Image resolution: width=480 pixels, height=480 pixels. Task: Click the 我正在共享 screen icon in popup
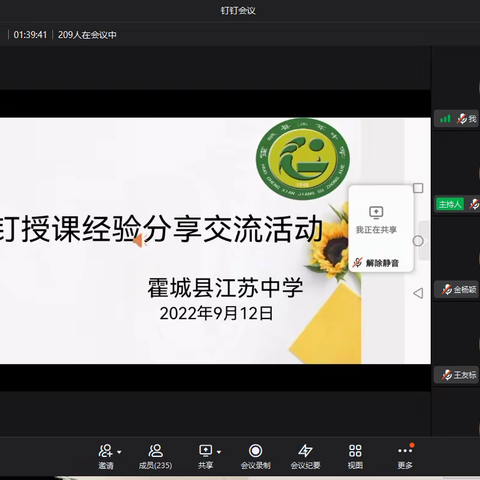tap(376, 213)
